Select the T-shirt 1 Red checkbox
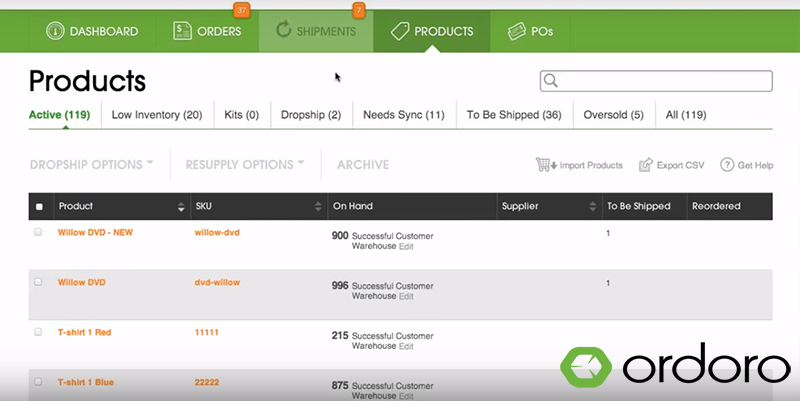This screenshot has width=800, height=401. click(x=39, y=332)
